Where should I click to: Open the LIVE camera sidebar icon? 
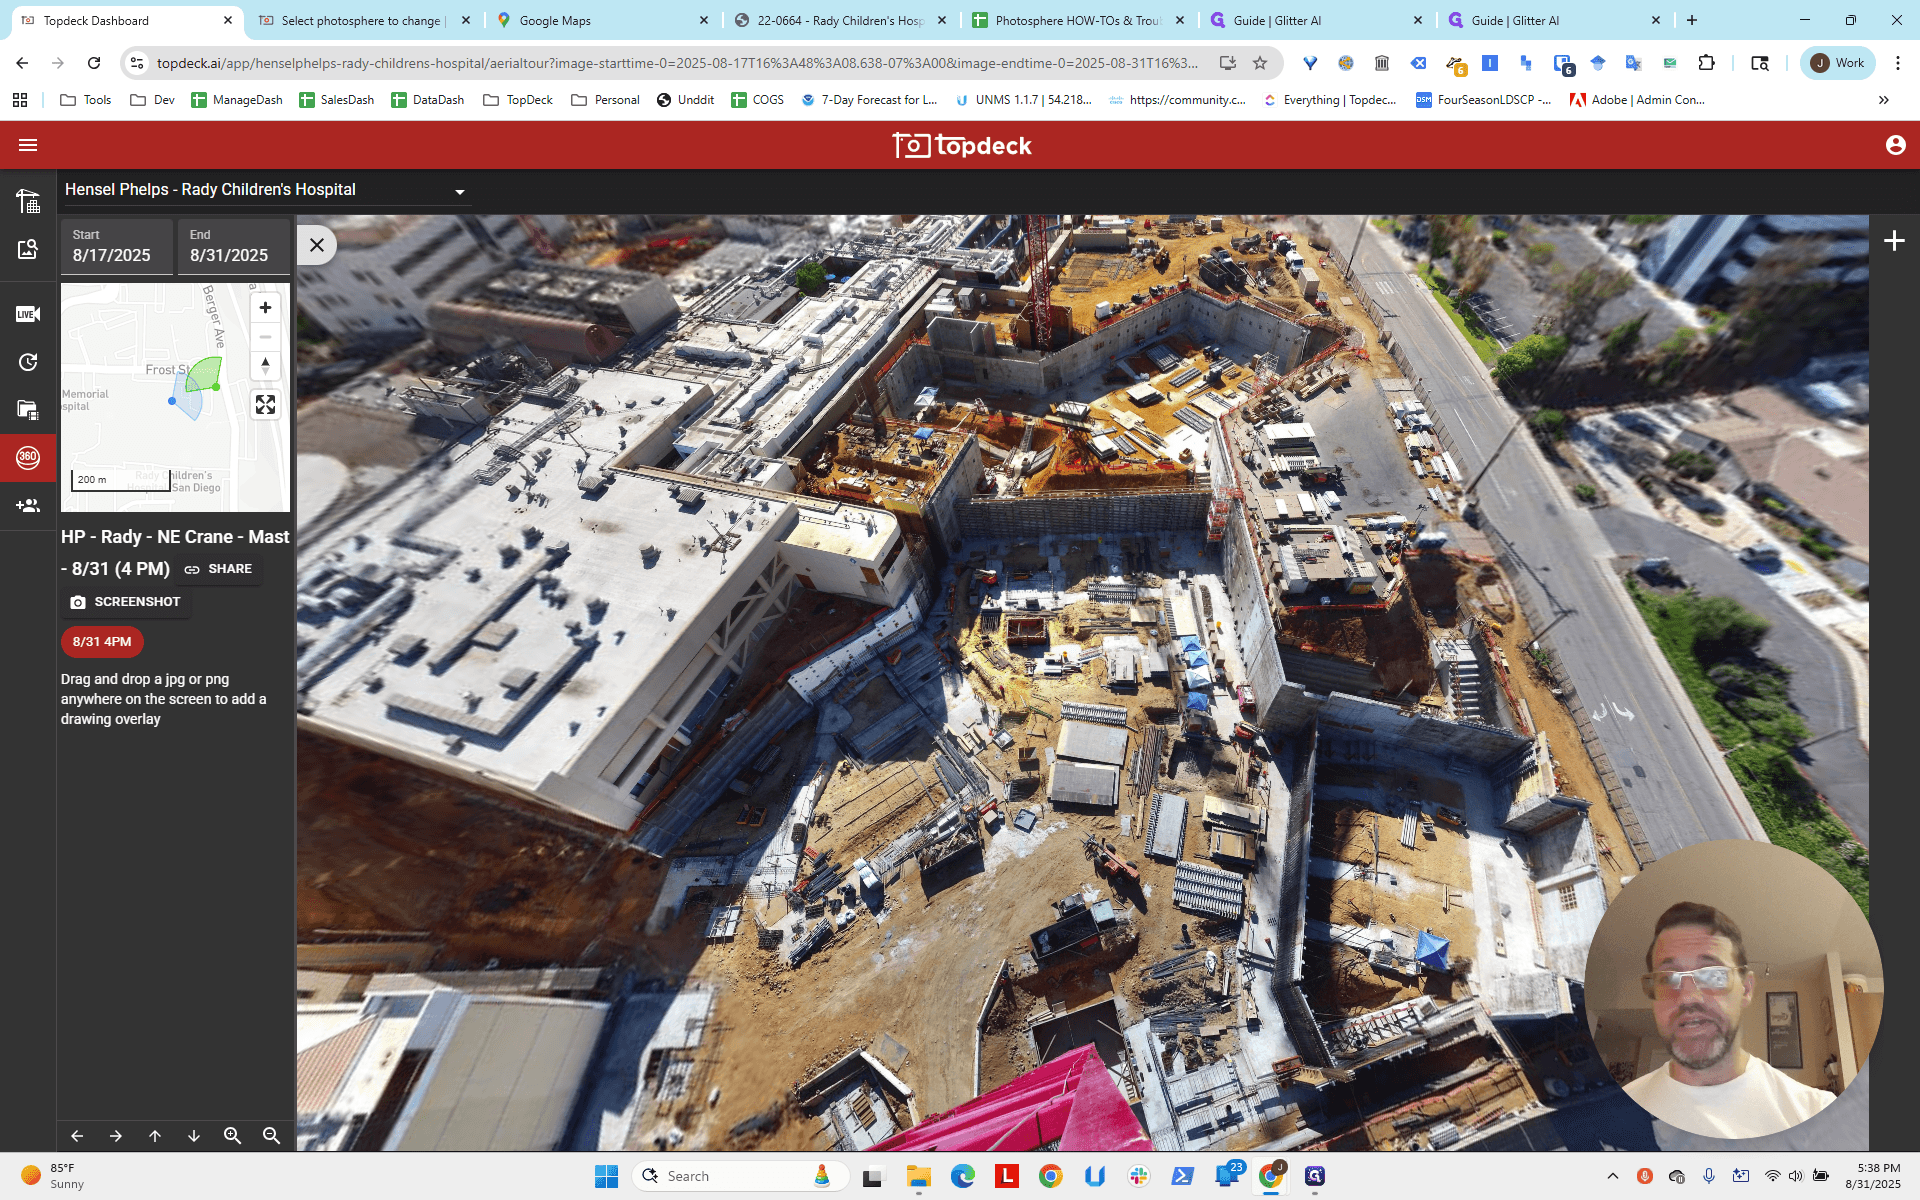point(28,314)
